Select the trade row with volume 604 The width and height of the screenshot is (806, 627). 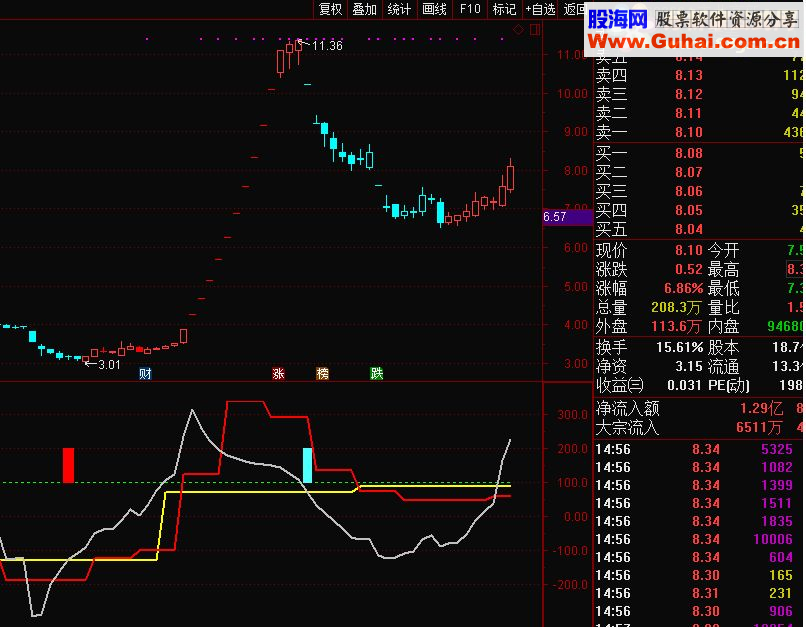(699, 557)
